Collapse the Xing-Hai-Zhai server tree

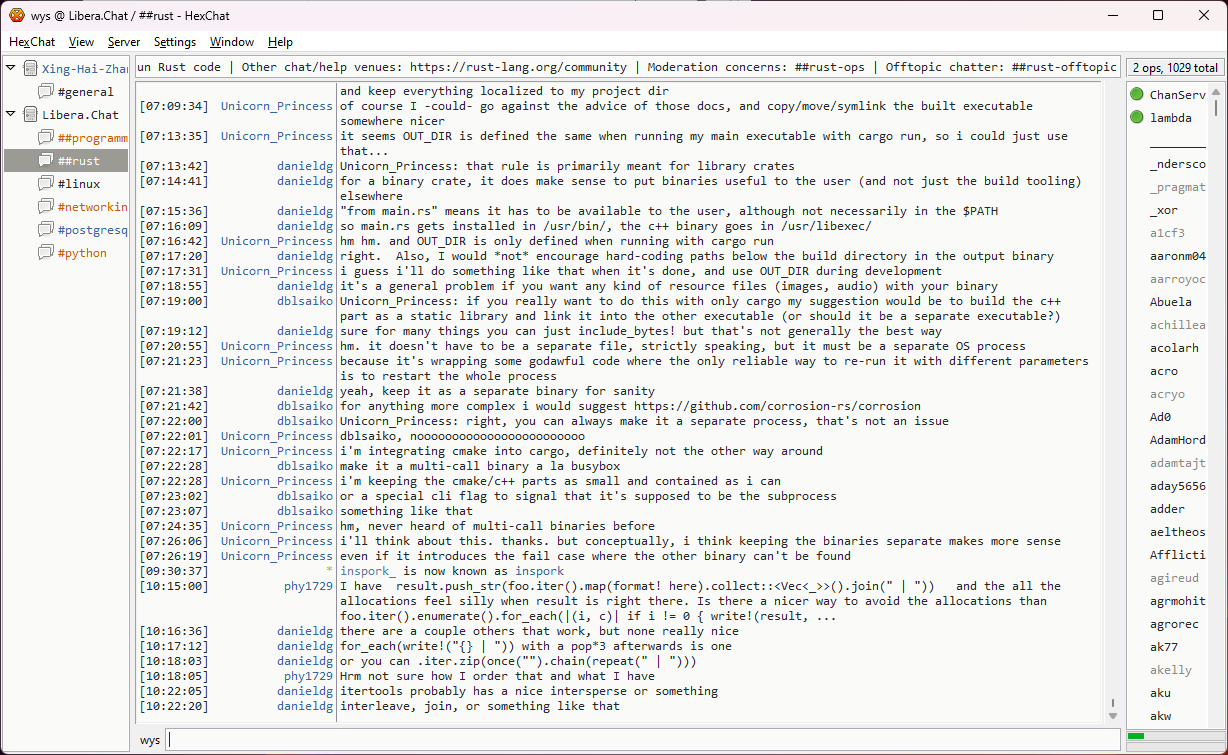tap(11, 68)
